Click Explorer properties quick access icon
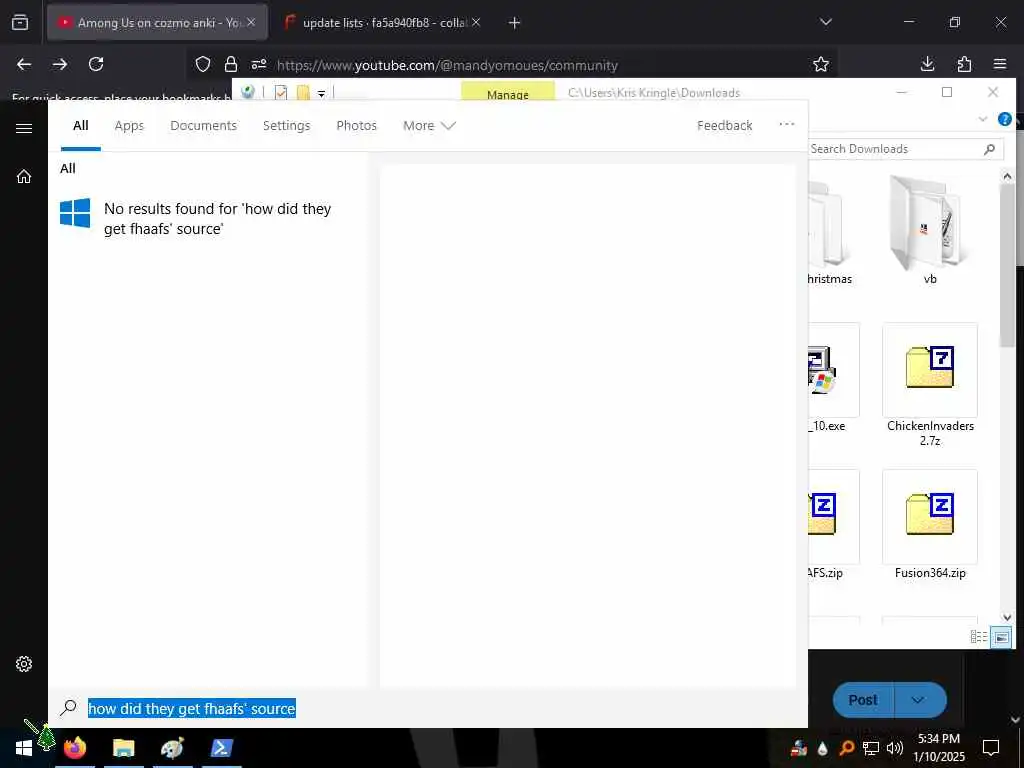Screen dimensions: 1024x768 click(x=281, y=93)
